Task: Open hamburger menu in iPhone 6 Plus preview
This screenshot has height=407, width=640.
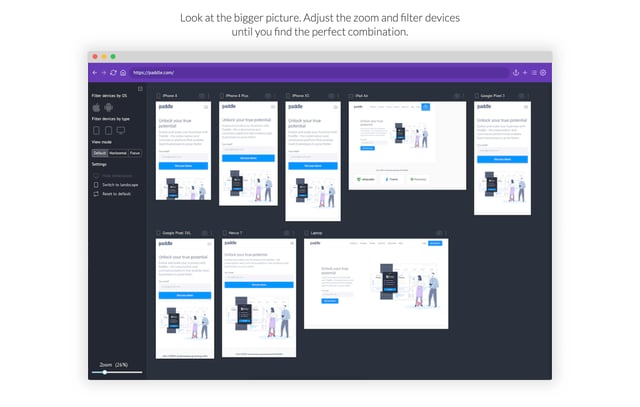Action: click(x=273, y=107)
